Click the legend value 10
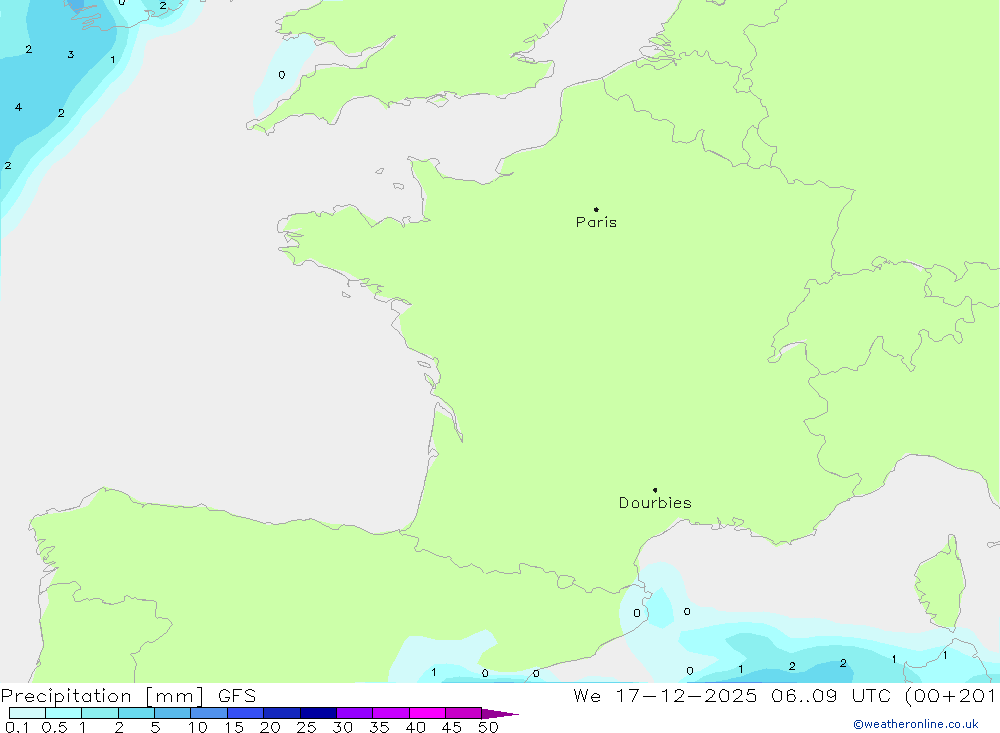 (198, 727)
